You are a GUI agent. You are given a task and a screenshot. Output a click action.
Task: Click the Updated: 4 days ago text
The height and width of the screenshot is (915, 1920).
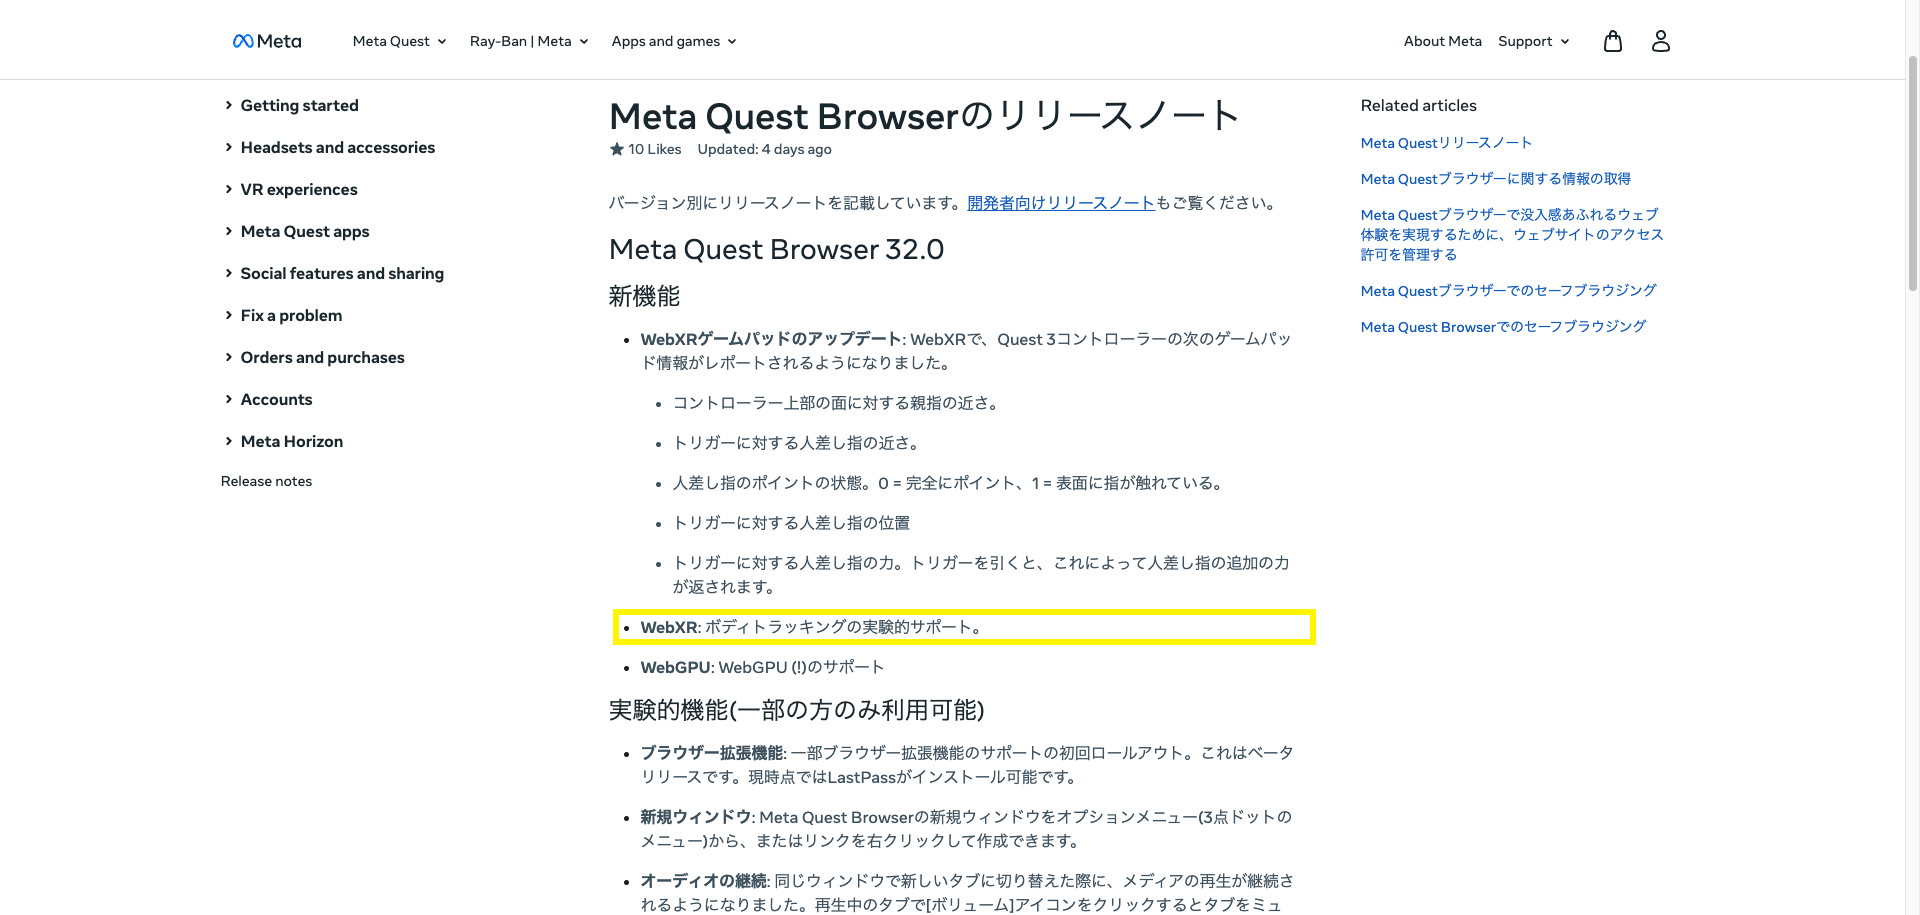click(764, 149)
